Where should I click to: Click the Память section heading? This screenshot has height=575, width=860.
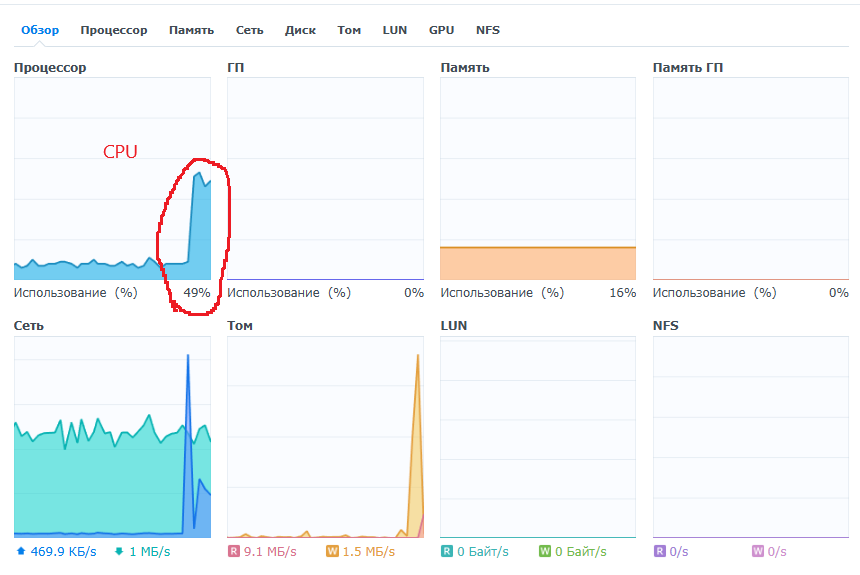pyautogui.click(x=465, y=67)
